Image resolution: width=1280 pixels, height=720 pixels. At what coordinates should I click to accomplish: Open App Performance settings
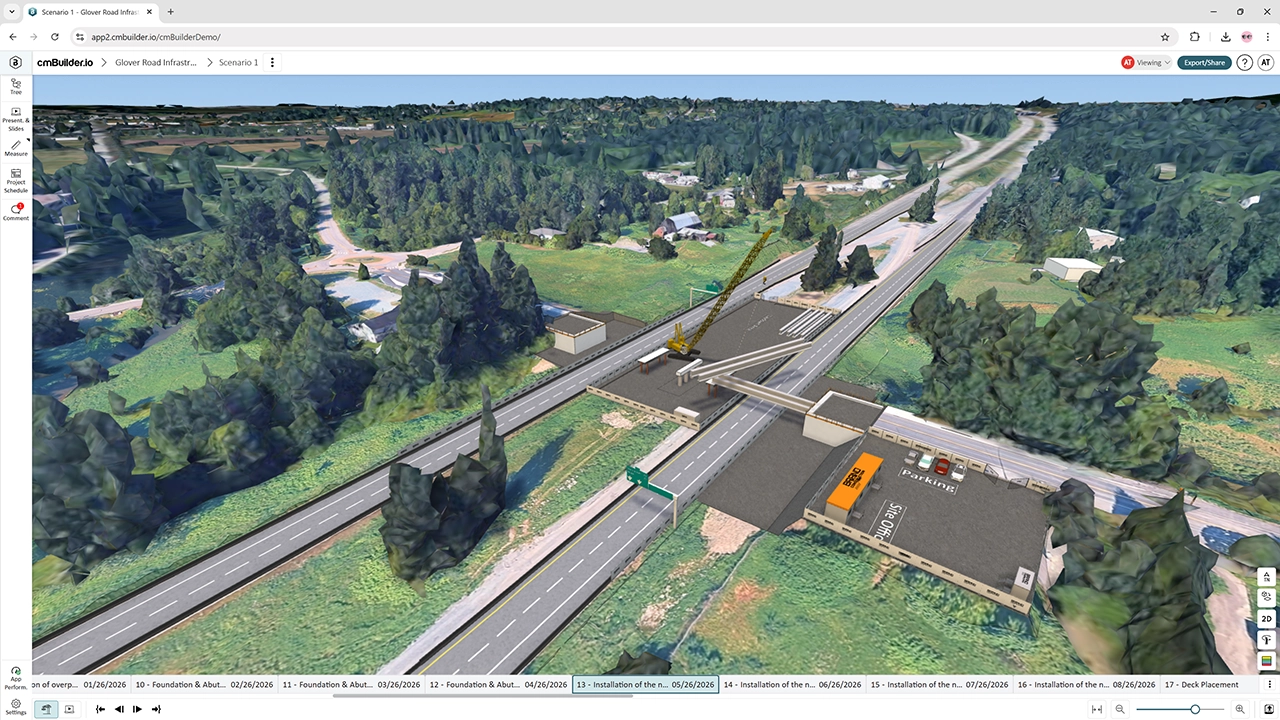[16, 679]
